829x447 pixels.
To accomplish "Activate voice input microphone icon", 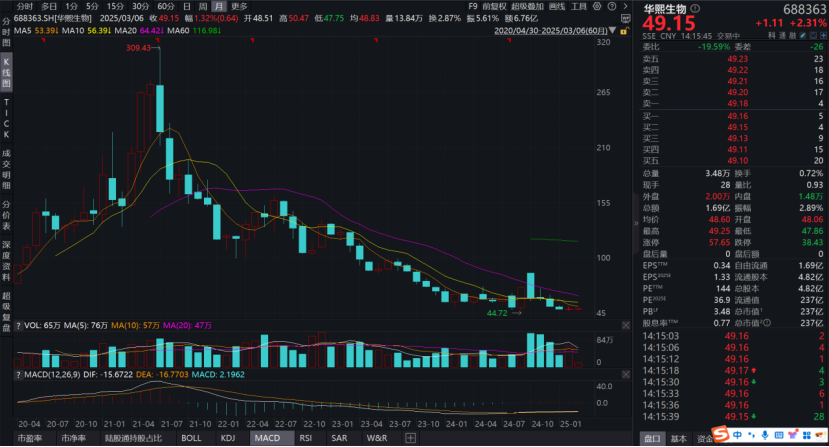I will [x=765, y=435].
